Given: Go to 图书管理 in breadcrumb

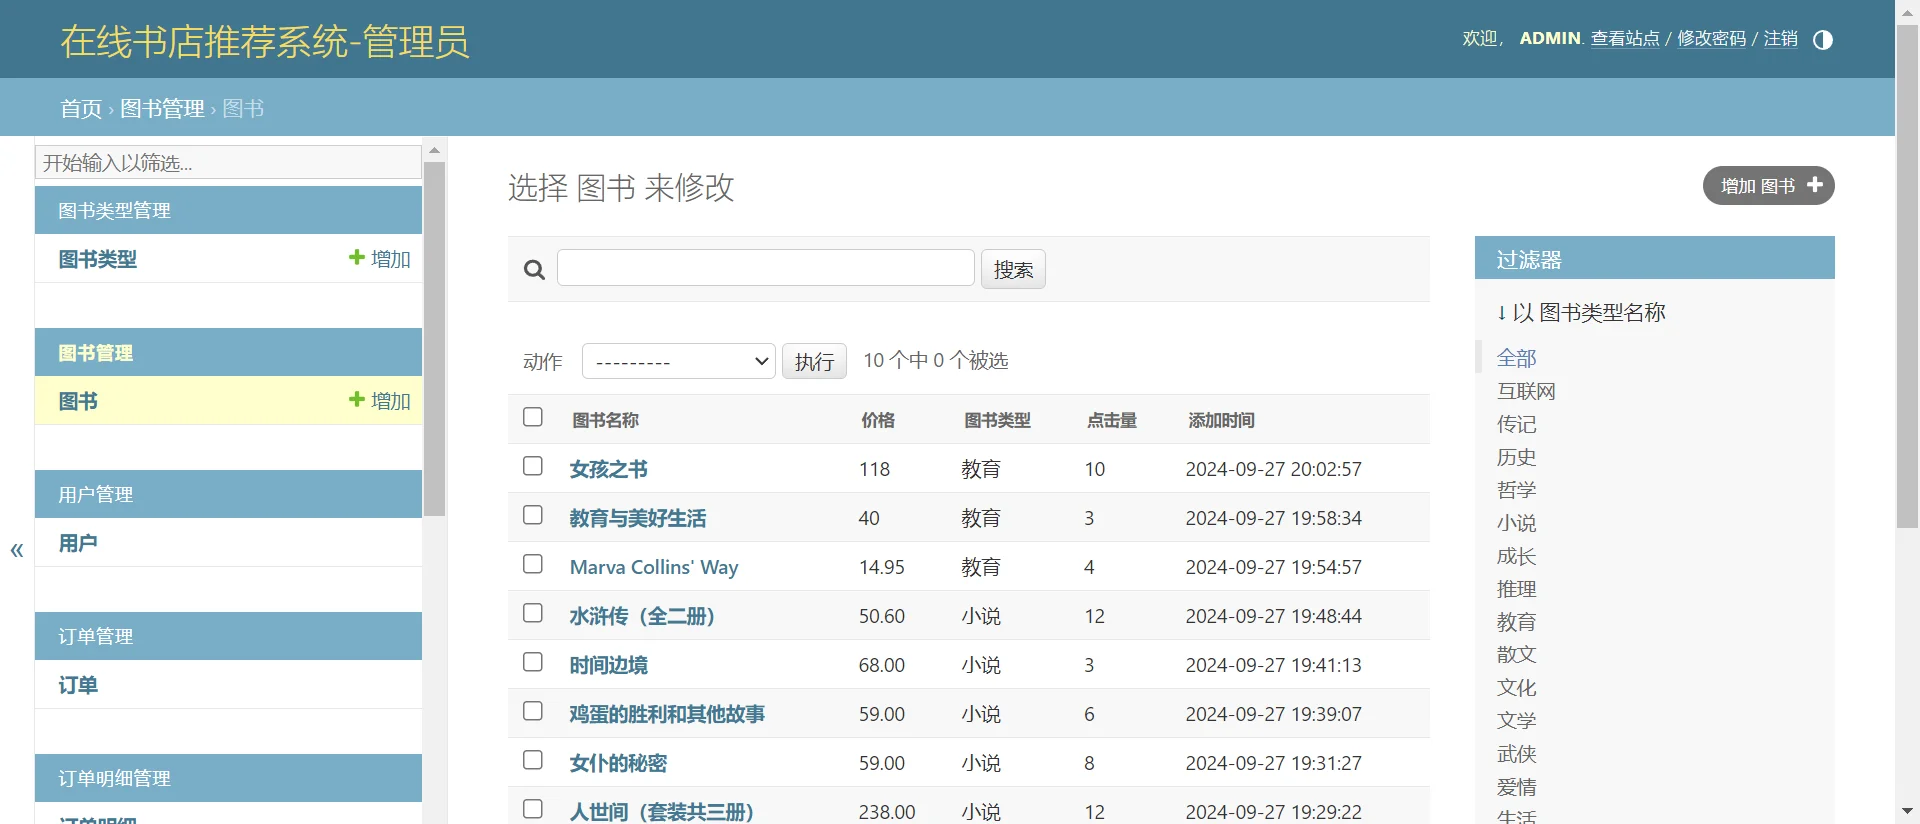Looking at the screenshot, I should tap(162, 108).
